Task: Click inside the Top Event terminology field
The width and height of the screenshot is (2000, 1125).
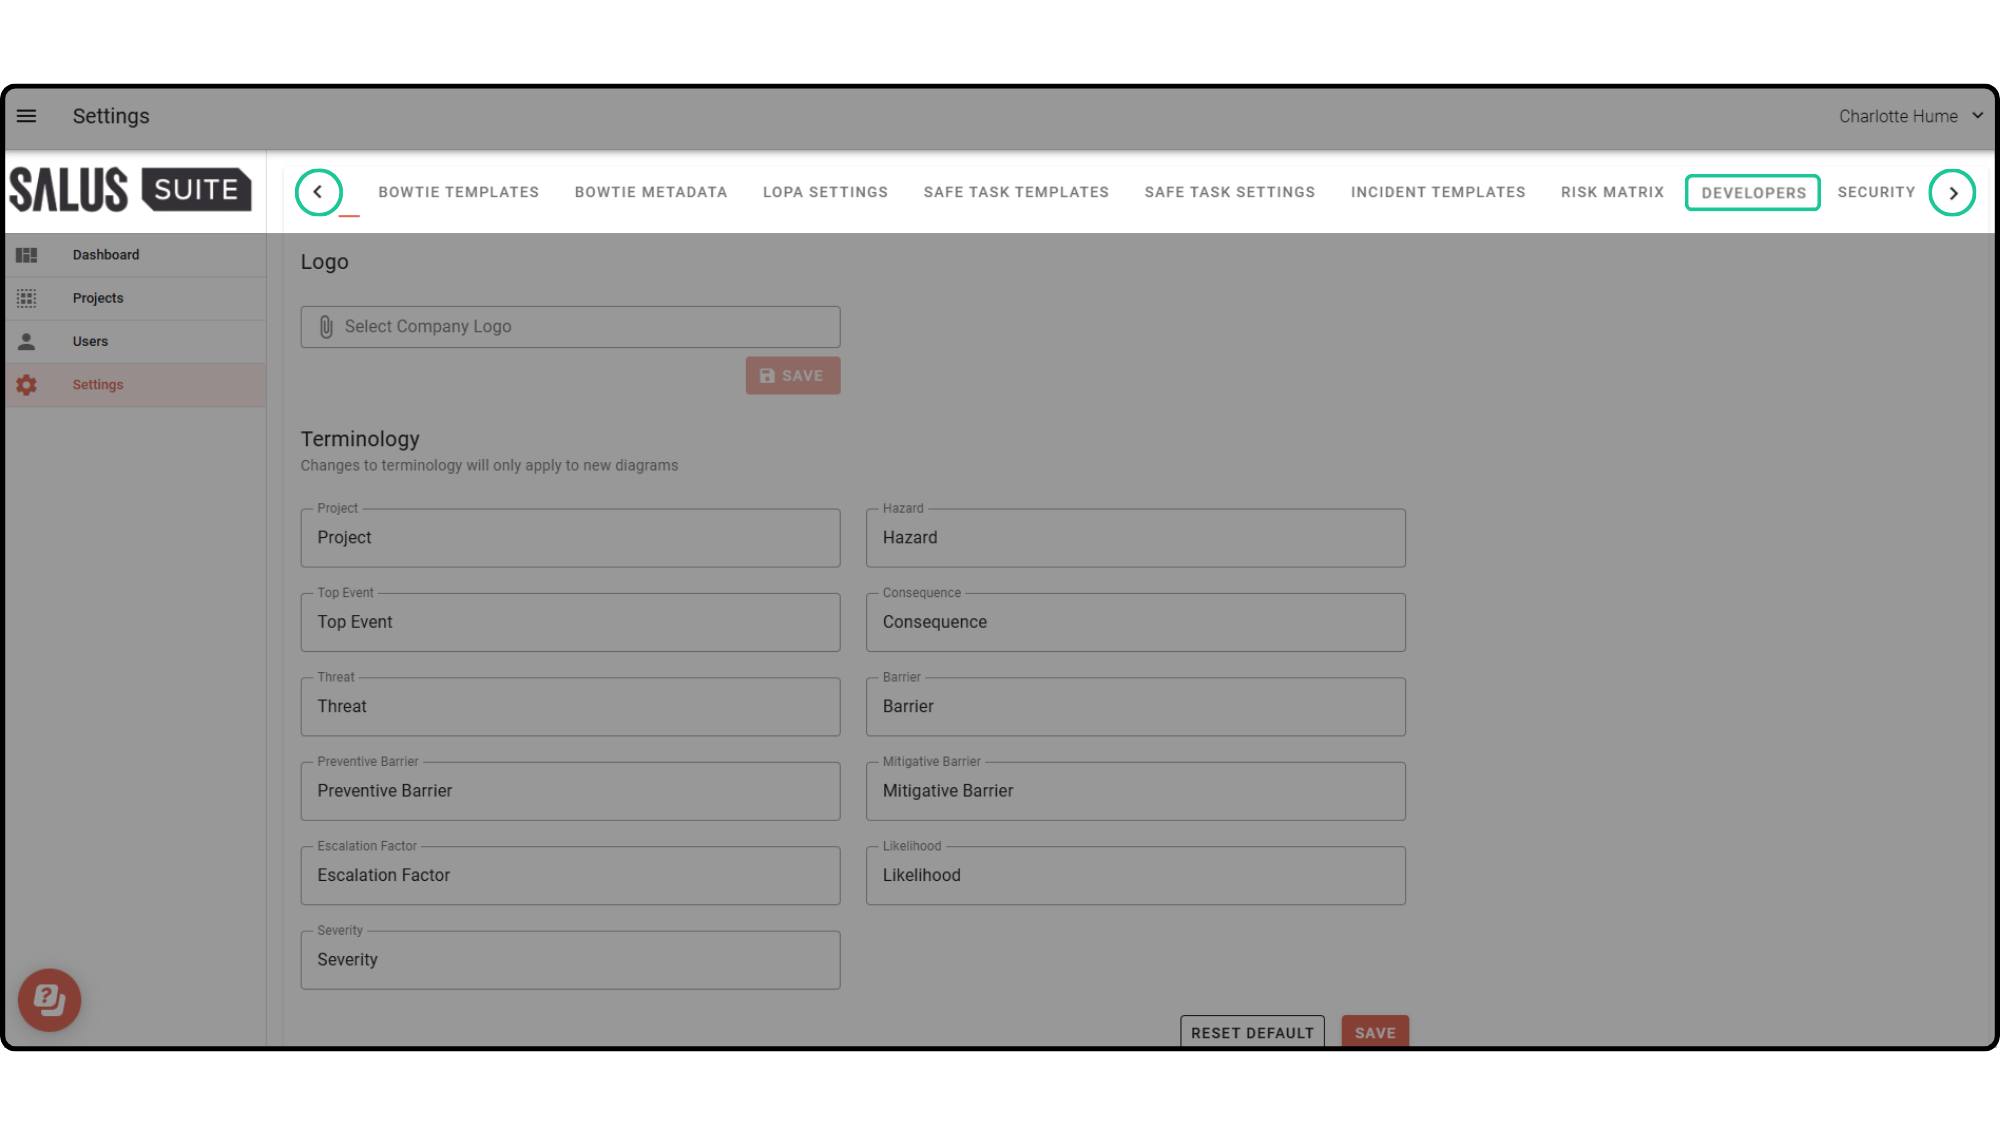Action: pos(570,622)
